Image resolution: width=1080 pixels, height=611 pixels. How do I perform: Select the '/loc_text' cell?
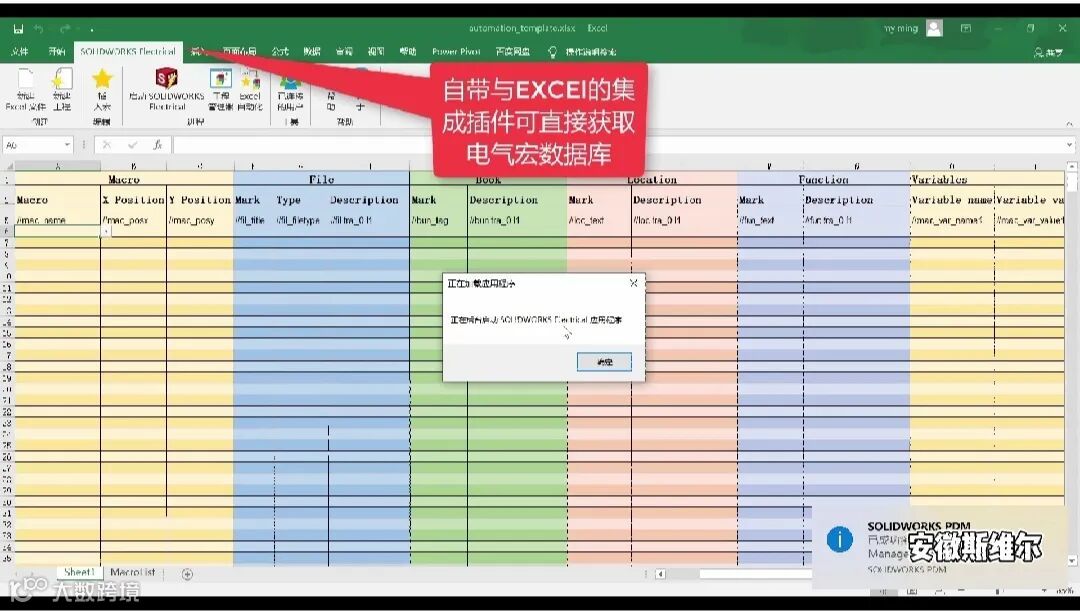[599, 220]
